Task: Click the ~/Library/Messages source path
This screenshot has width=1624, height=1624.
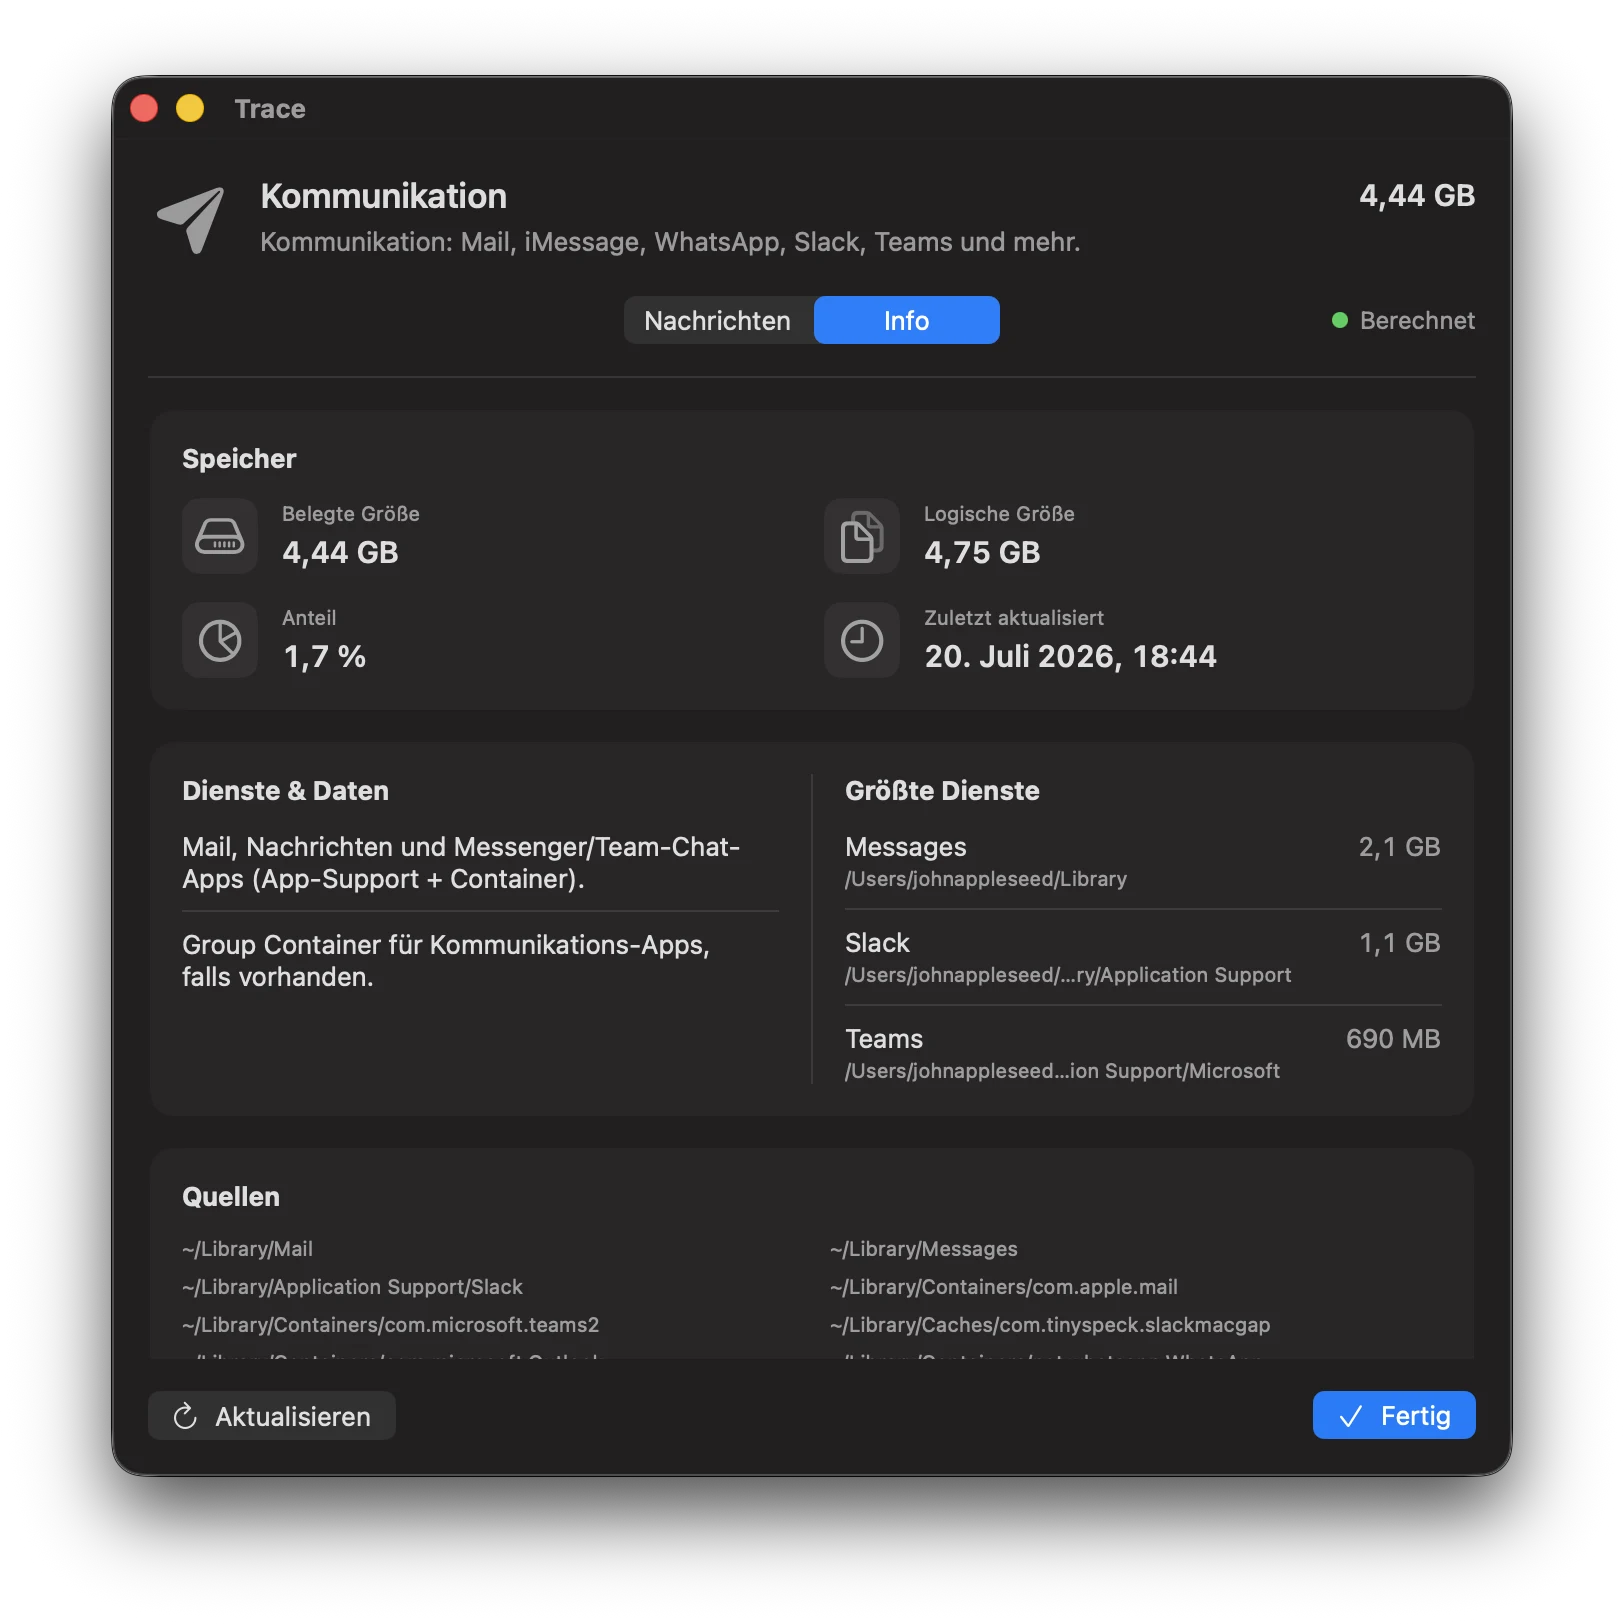Action: point(924,1249)
